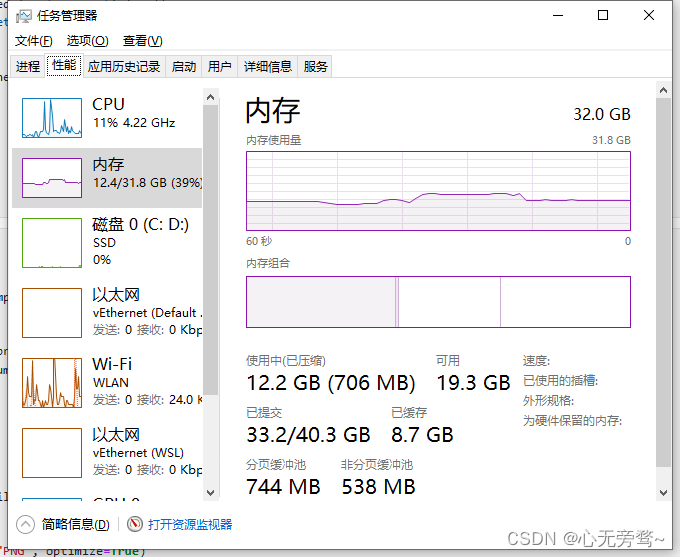Image resolution: width=680 pixels, height=557 pixels.
Task: Click the main panel scroll-up arrow
Action: 663,90
